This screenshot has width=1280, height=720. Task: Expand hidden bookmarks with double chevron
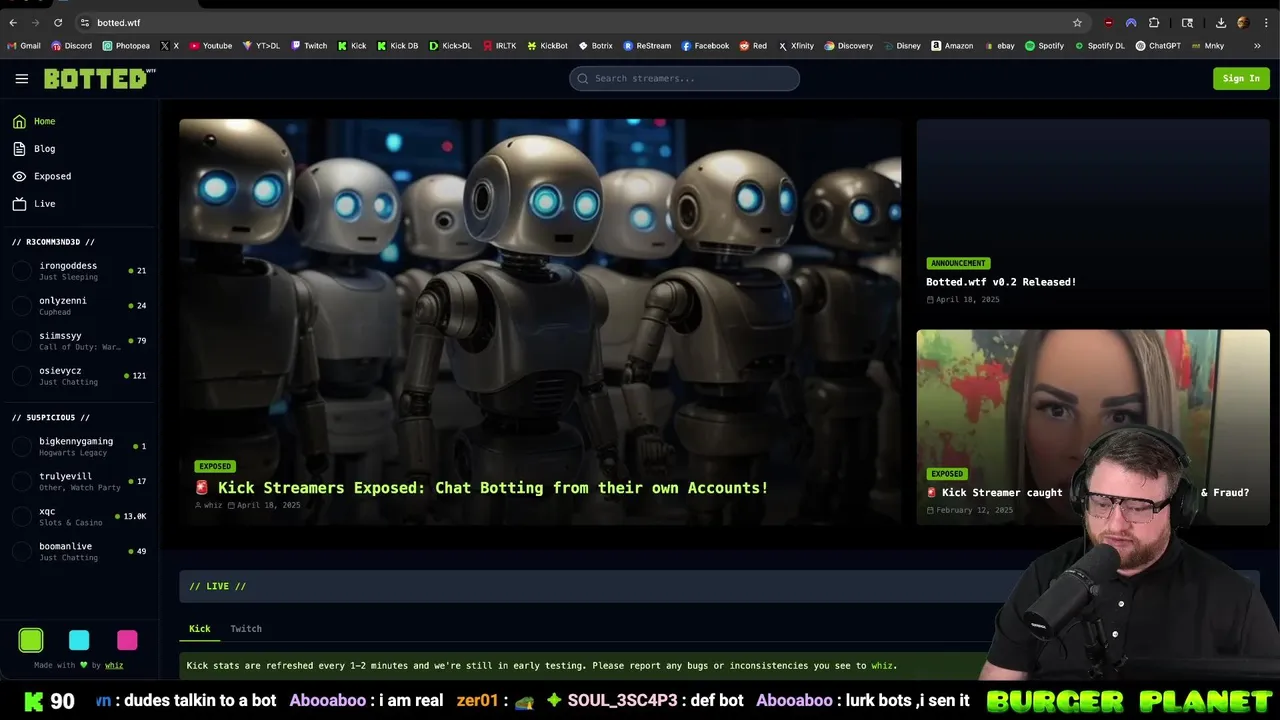(x=1257, y=46)
